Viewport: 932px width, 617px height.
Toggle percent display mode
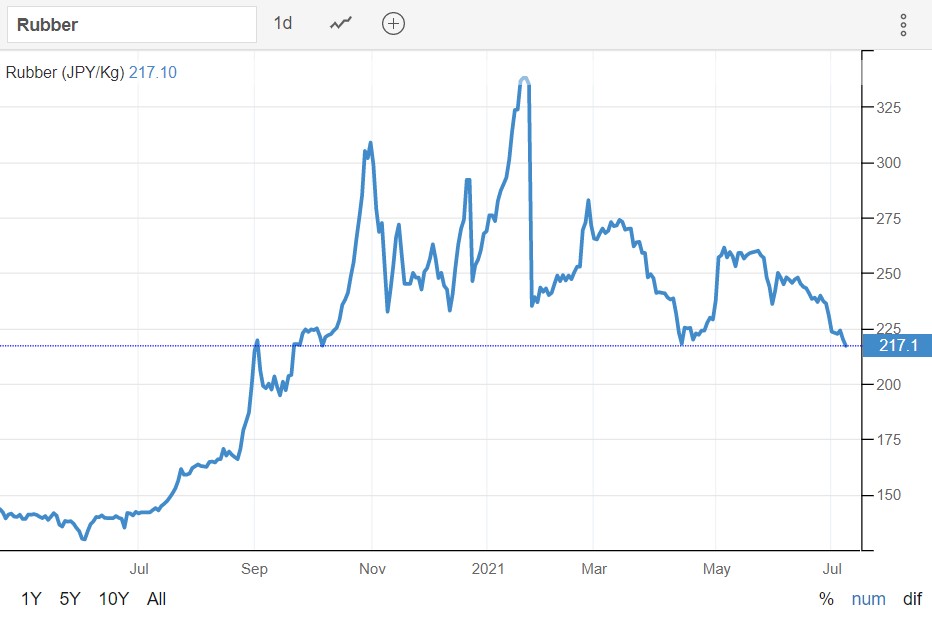point(826,599)
